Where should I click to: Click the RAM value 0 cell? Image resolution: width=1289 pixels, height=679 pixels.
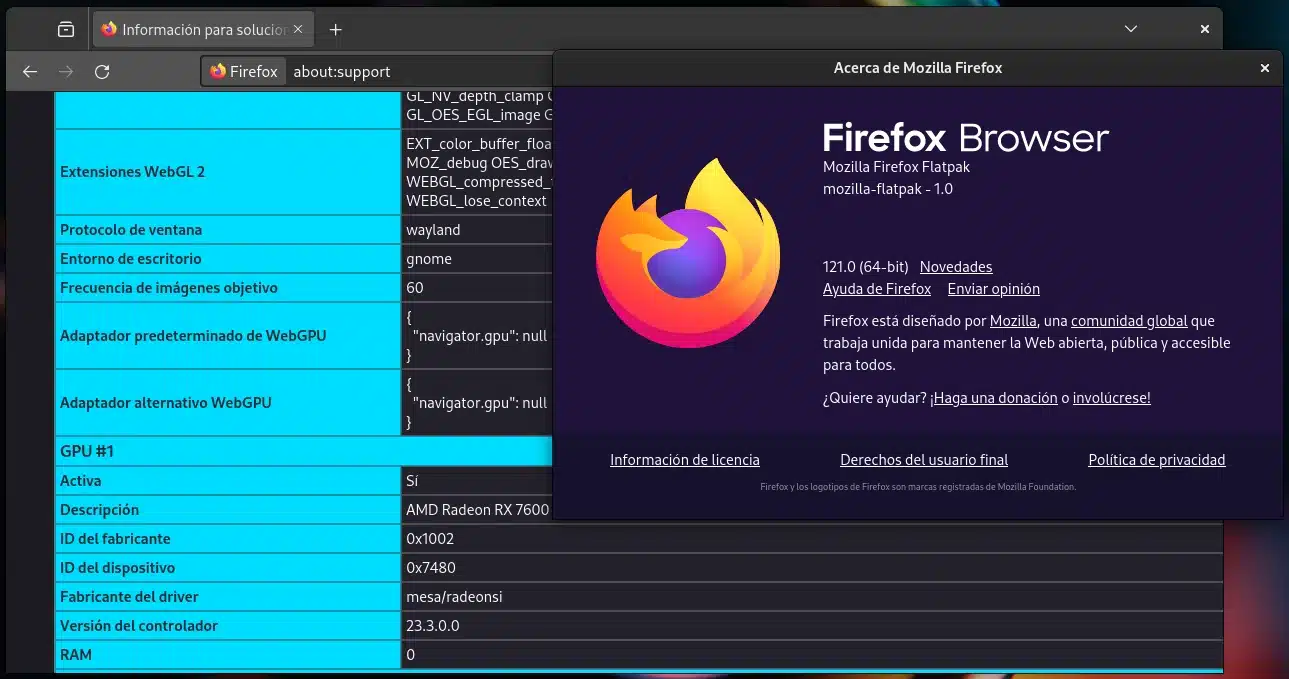coord(812,655)
